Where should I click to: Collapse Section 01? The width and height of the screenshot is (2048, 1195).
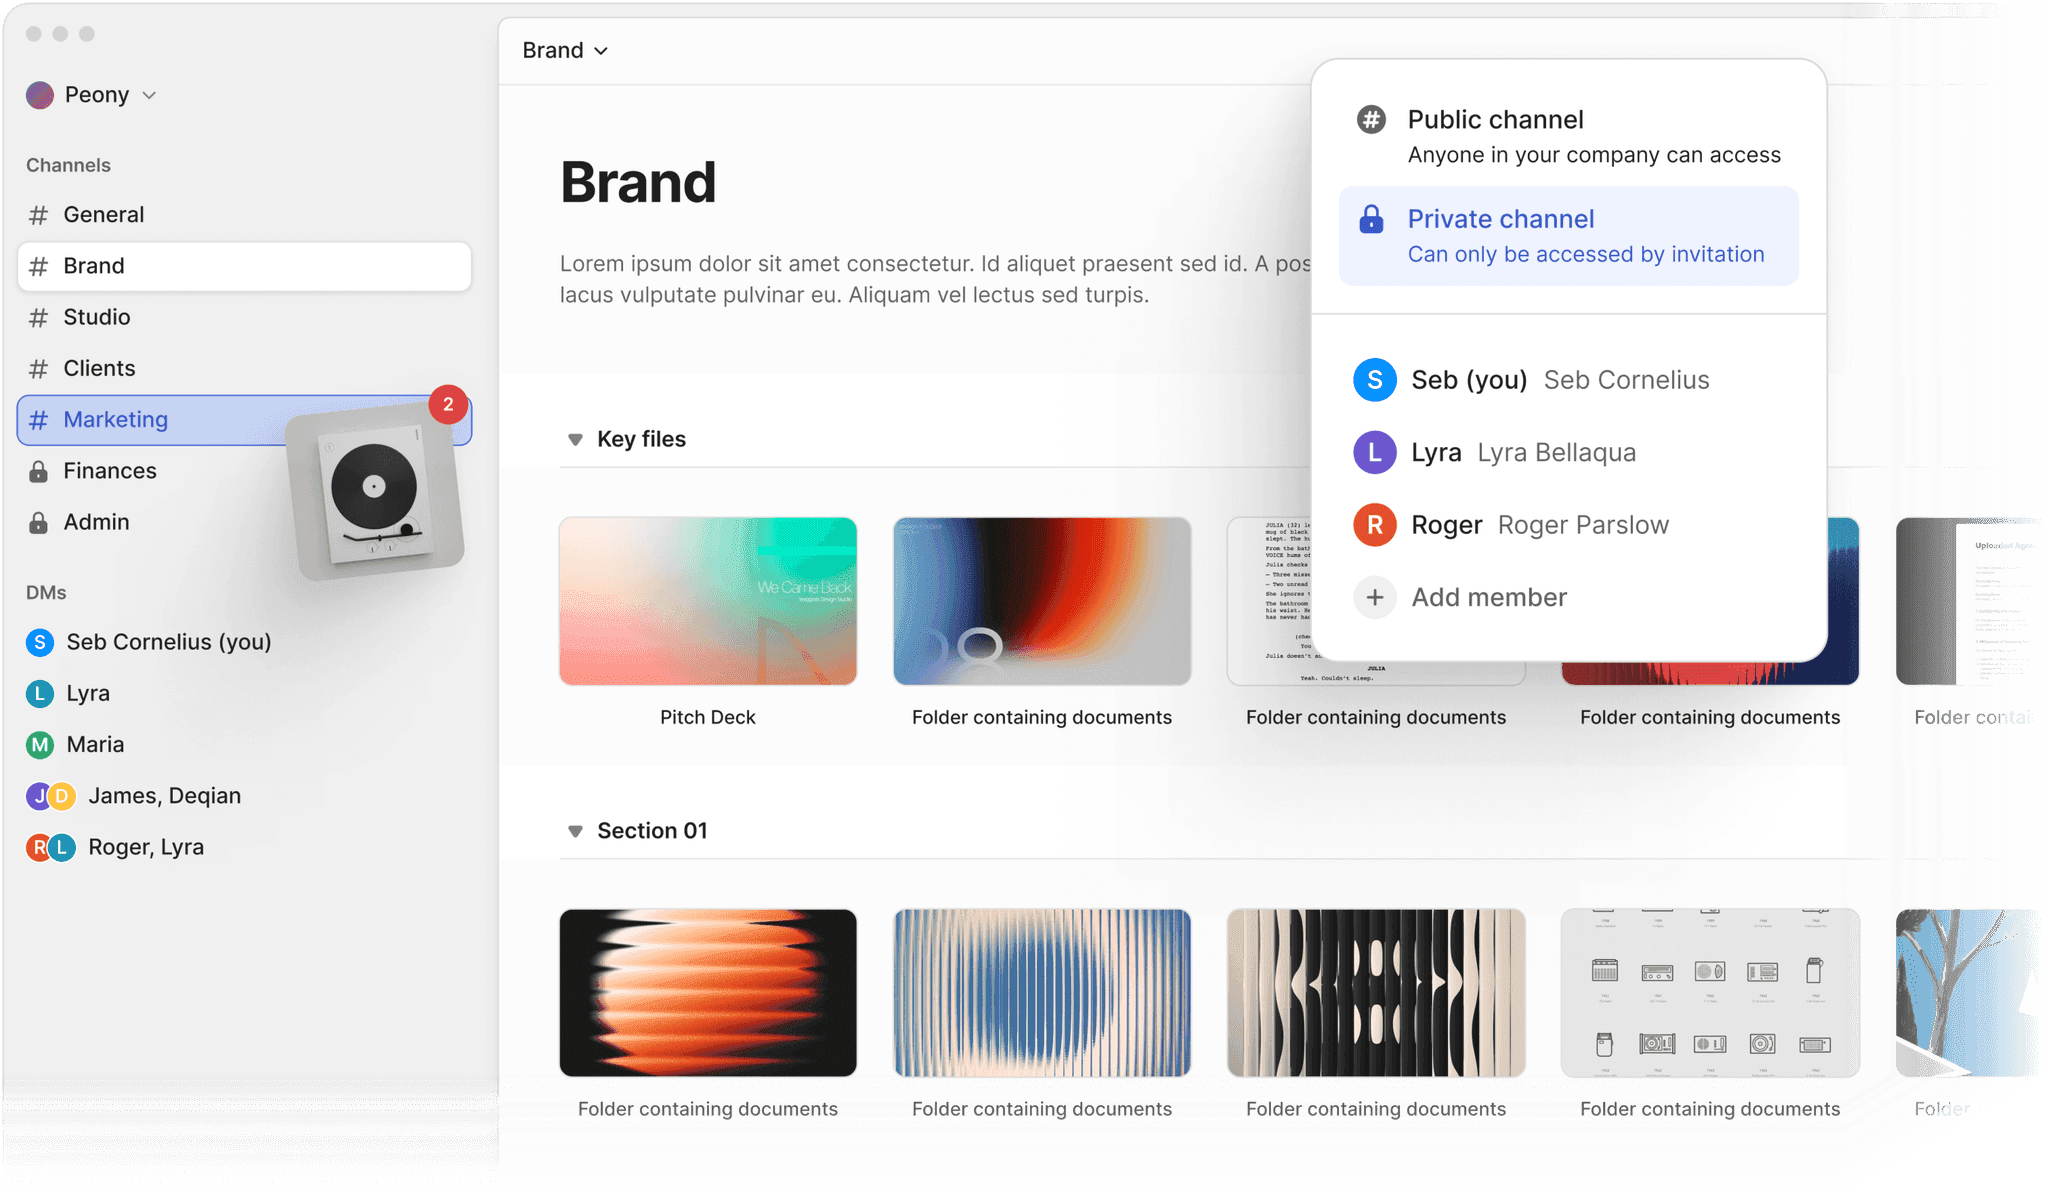(575, 830)
